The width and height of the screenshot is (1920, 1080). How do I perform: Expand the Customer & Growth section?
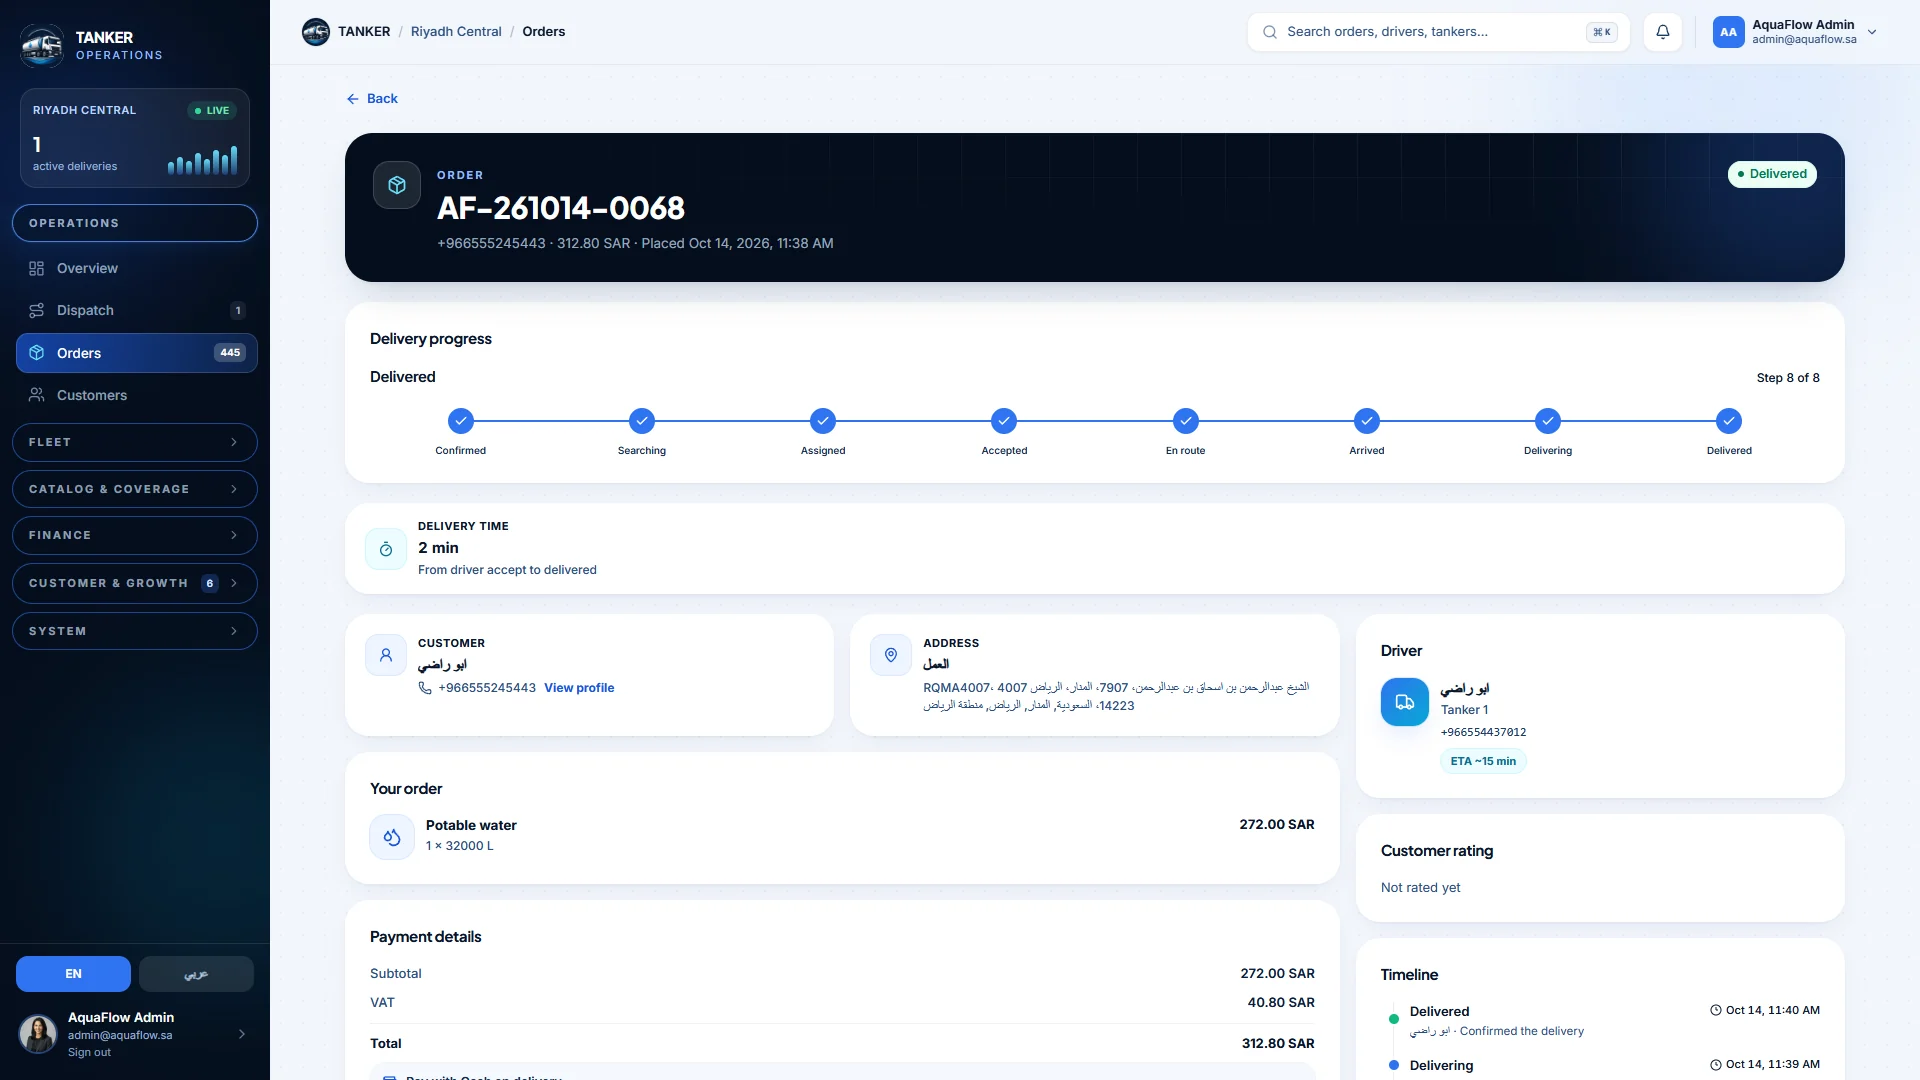(x=135, y=583)
